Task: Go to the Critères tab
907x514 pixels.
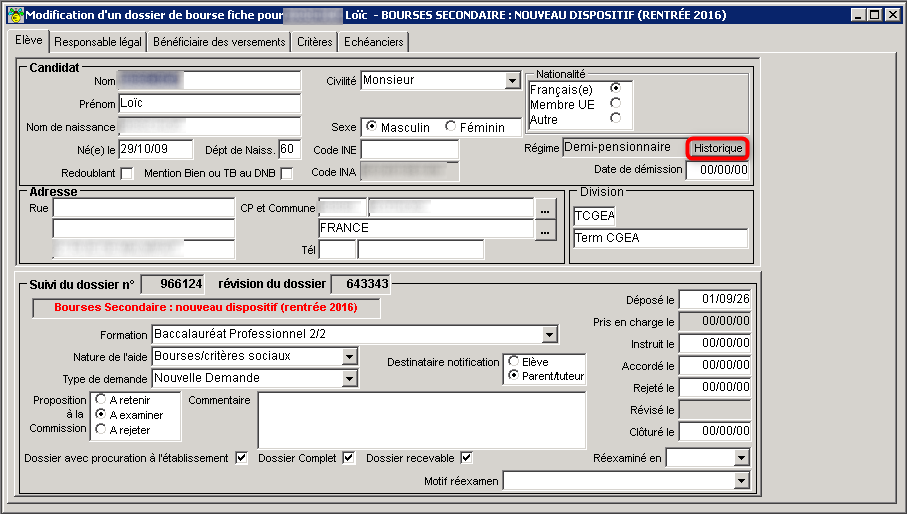Action: coord(315,42)
